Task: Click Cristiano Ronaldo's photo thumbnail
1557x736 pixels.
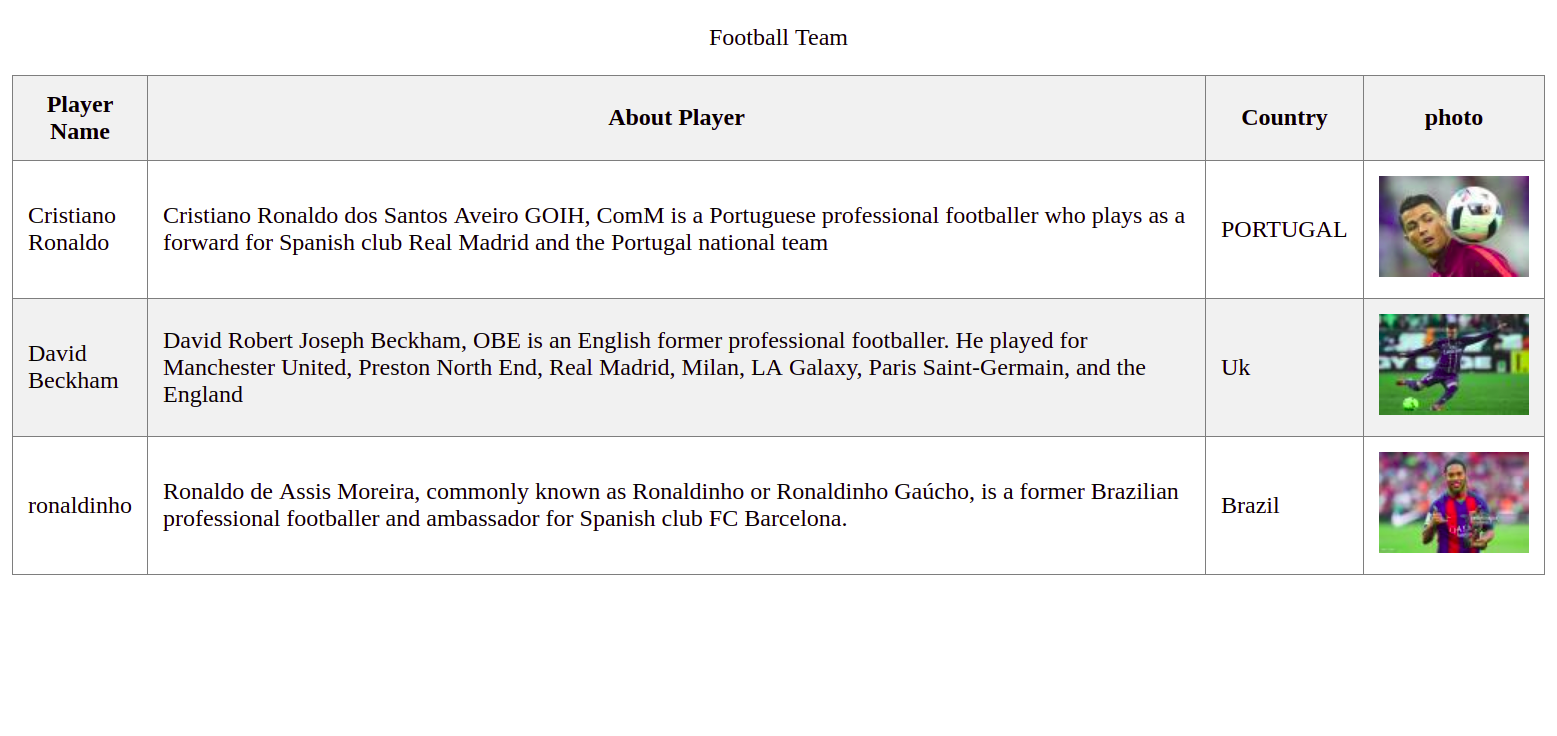Action: (1453, 227)
